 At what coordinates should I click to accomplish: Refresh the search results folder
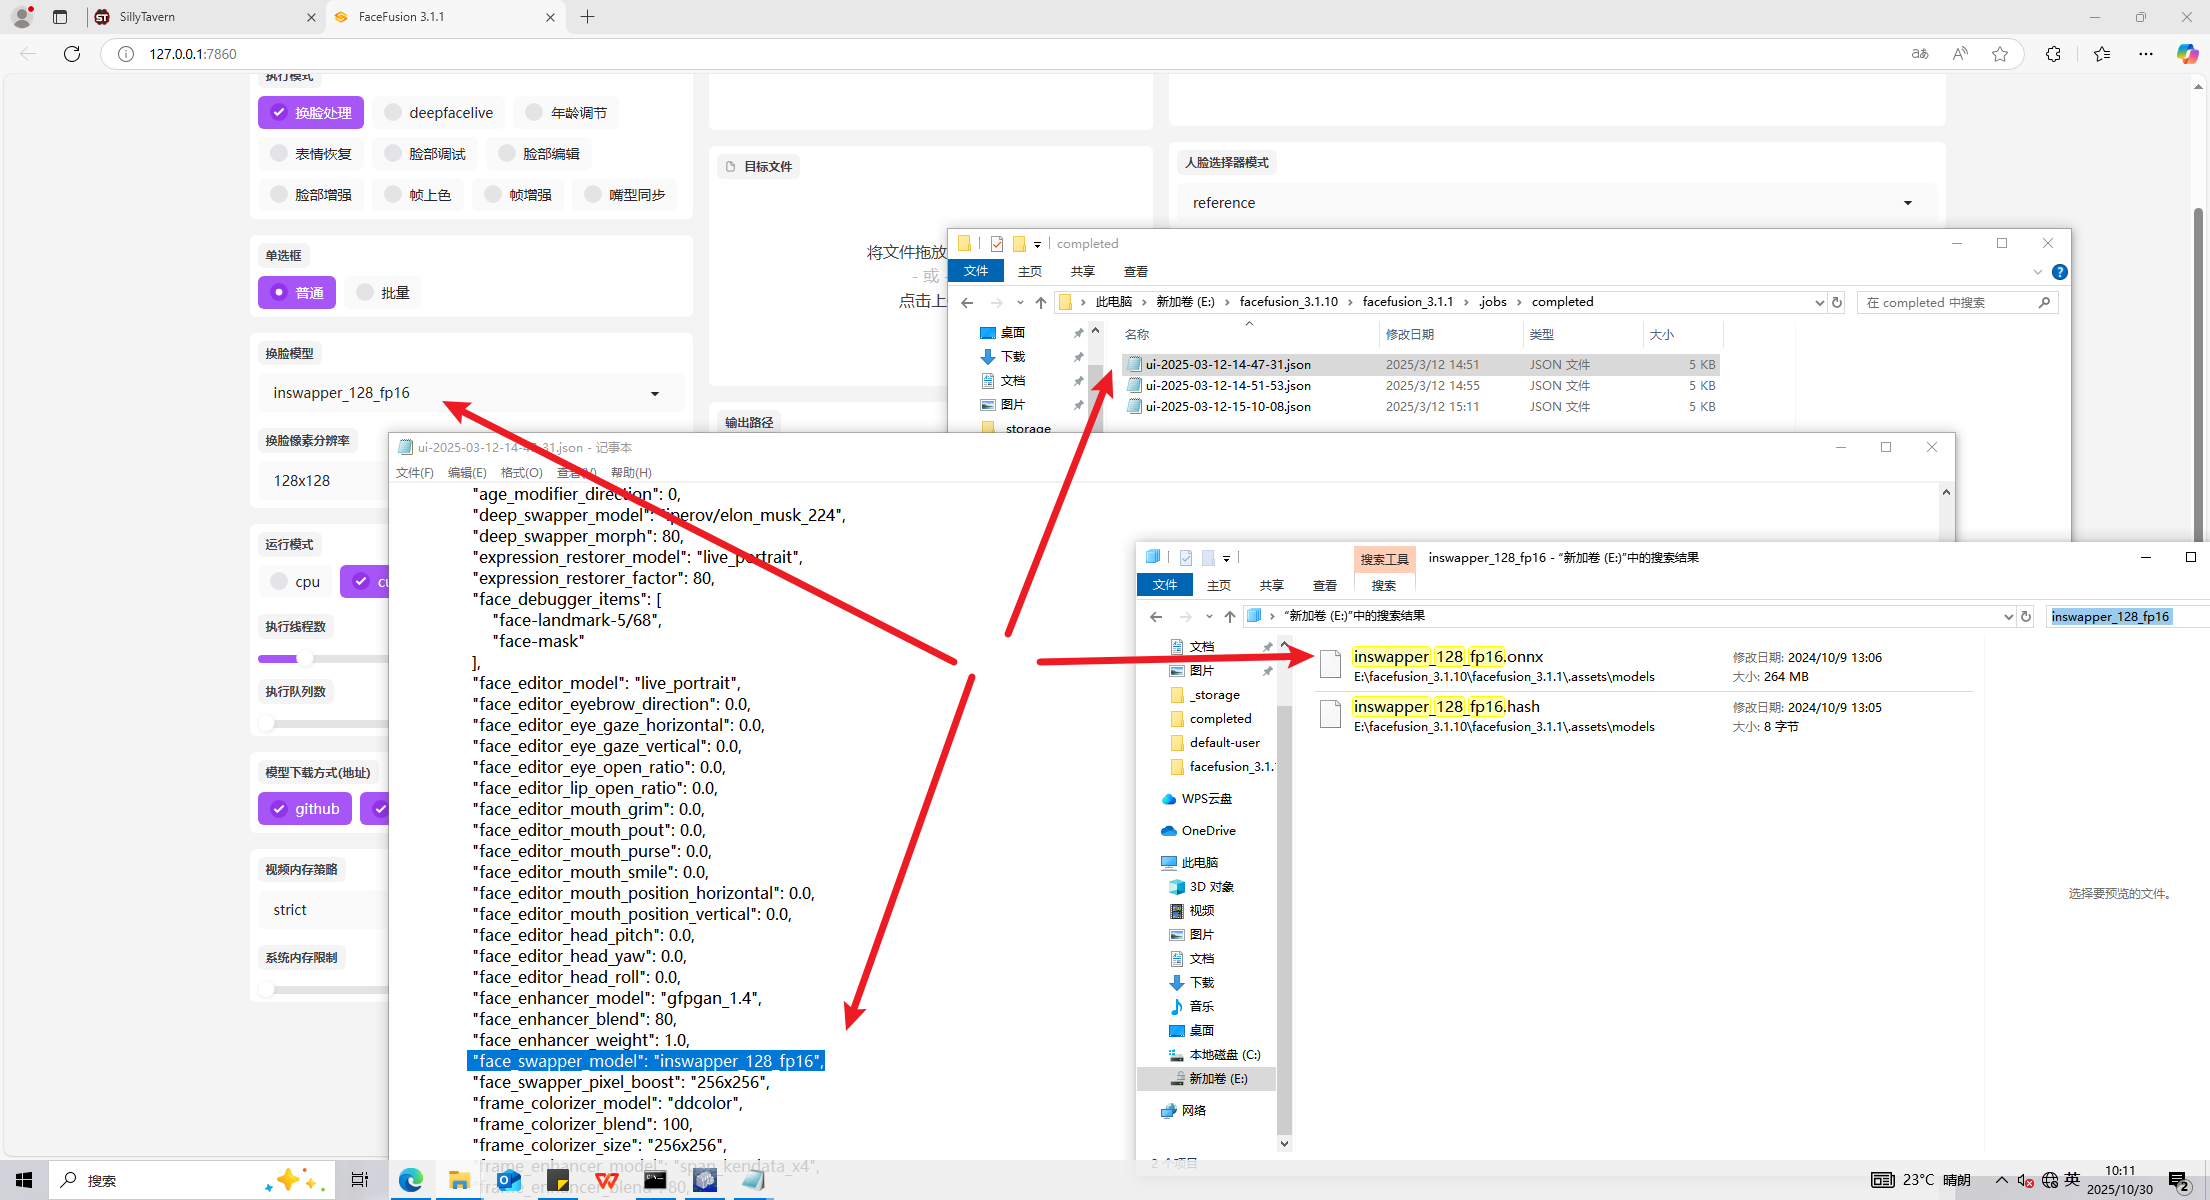[2026, 616]
